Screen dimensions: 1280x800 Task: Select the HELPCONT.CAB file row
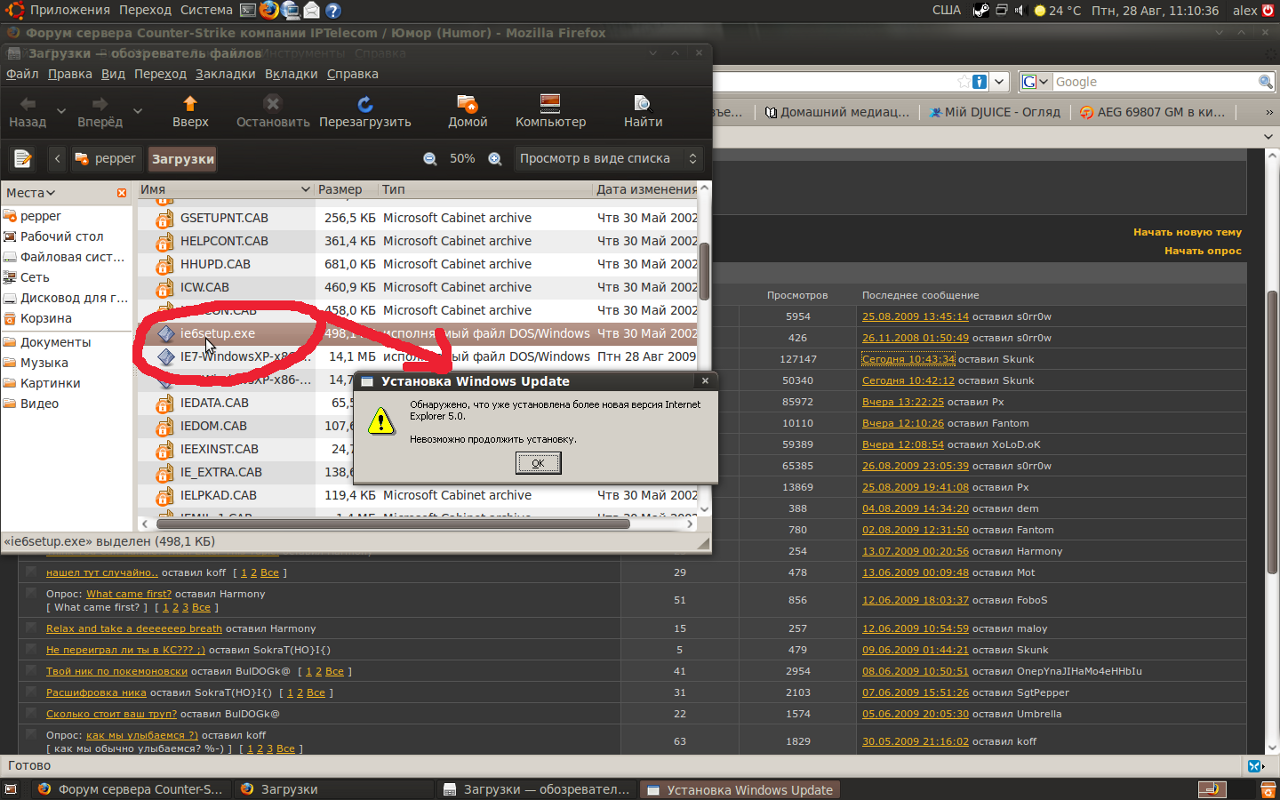pyautogui.click(x=418, y=241)
